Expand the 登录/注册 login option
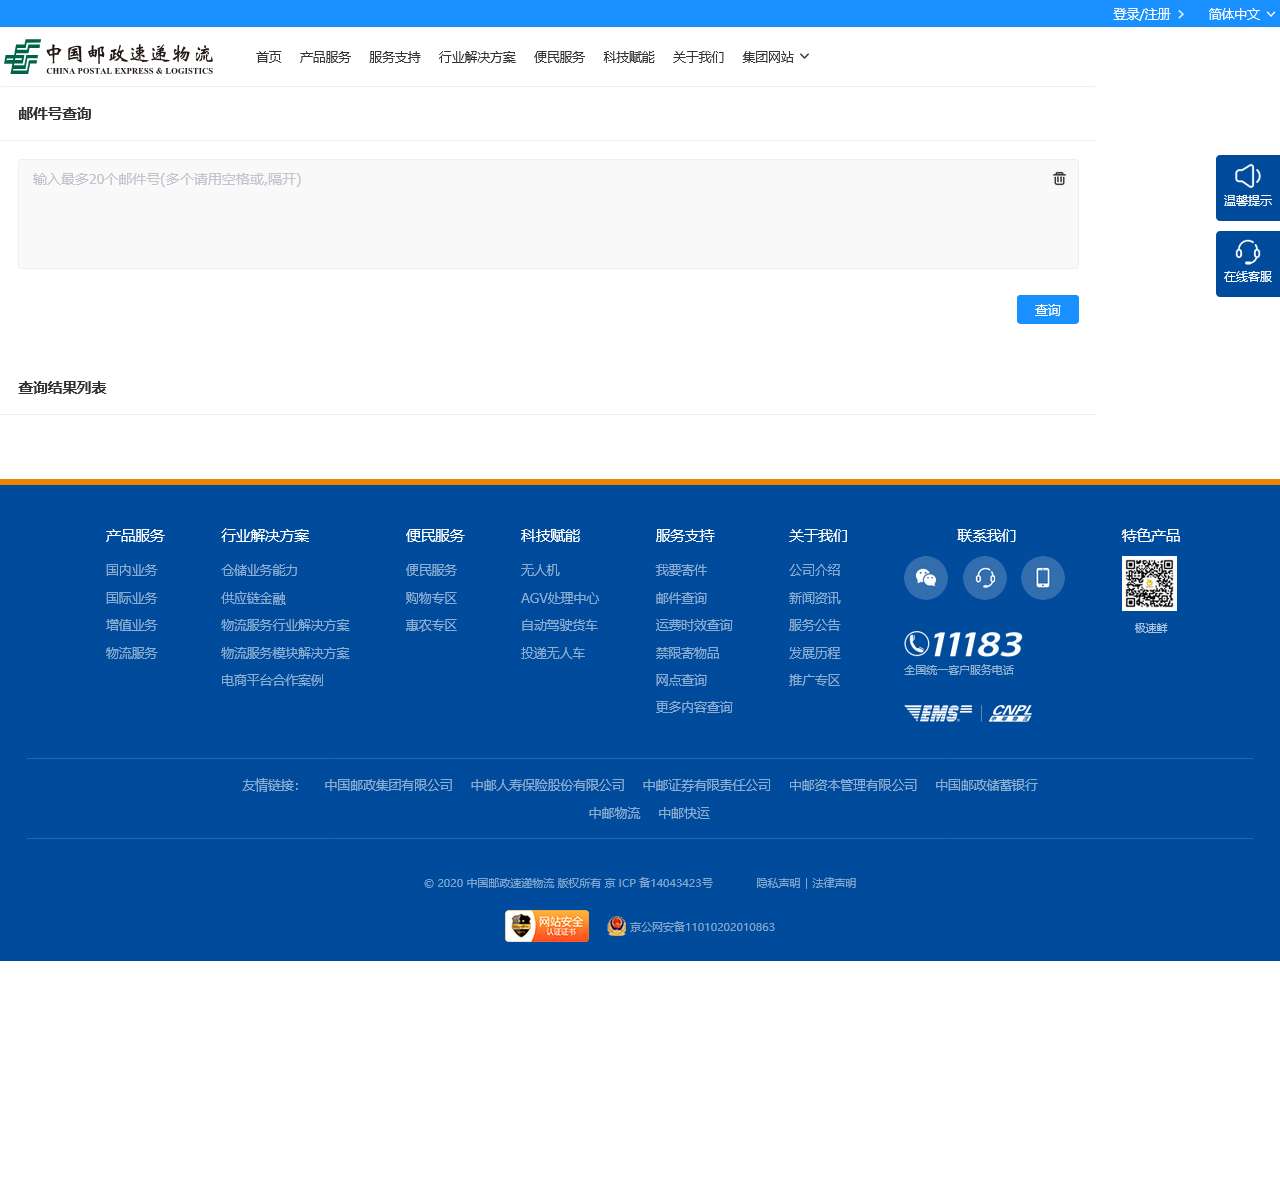Viewport: 1280px width, 1195px height. 1148,14
